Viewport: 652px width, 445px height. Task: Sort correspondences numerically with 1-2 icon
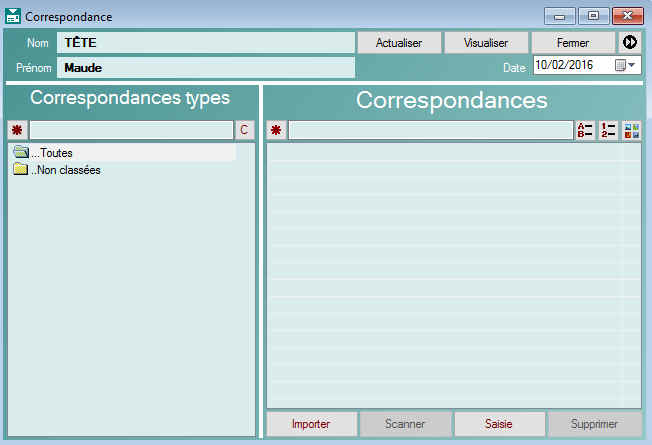608,131
